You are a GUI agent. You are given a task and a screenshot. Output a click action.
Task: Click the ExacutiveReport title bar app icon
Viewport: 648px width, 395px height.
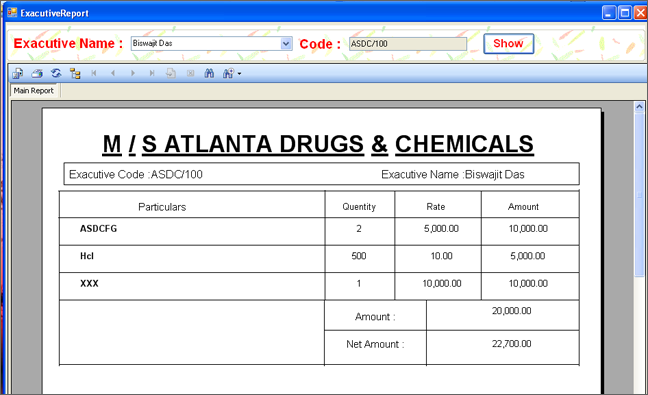12,13
